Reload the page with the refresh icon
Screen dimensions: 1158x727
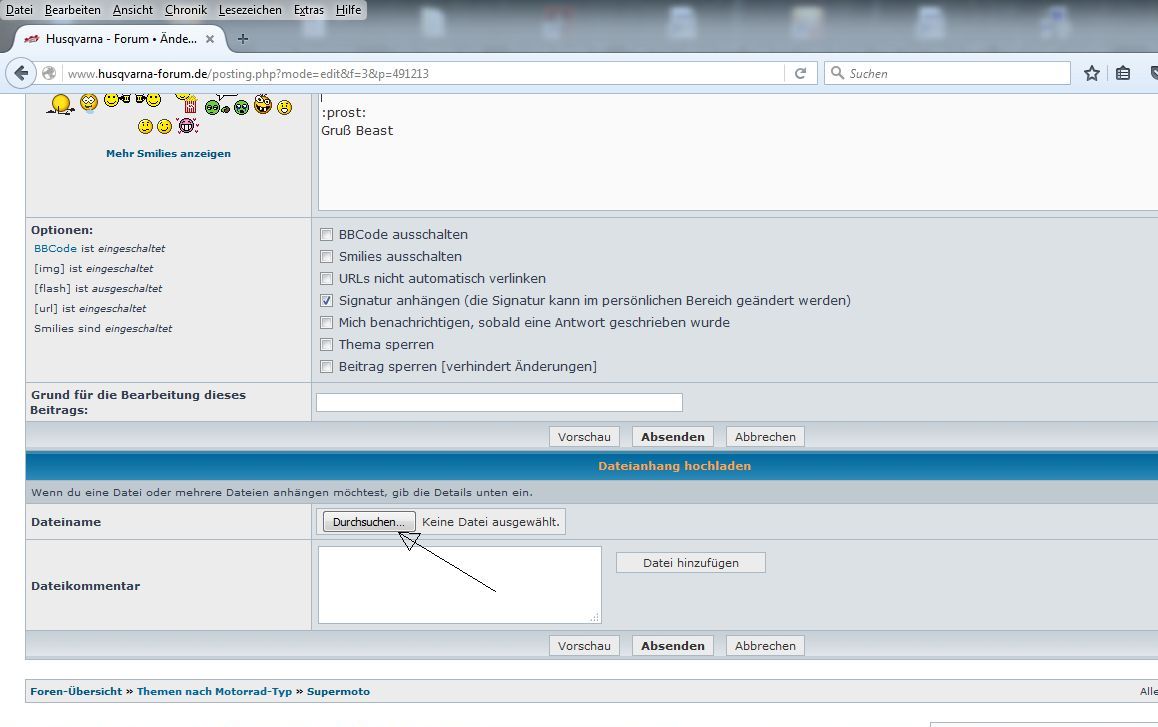click(801, 73)
